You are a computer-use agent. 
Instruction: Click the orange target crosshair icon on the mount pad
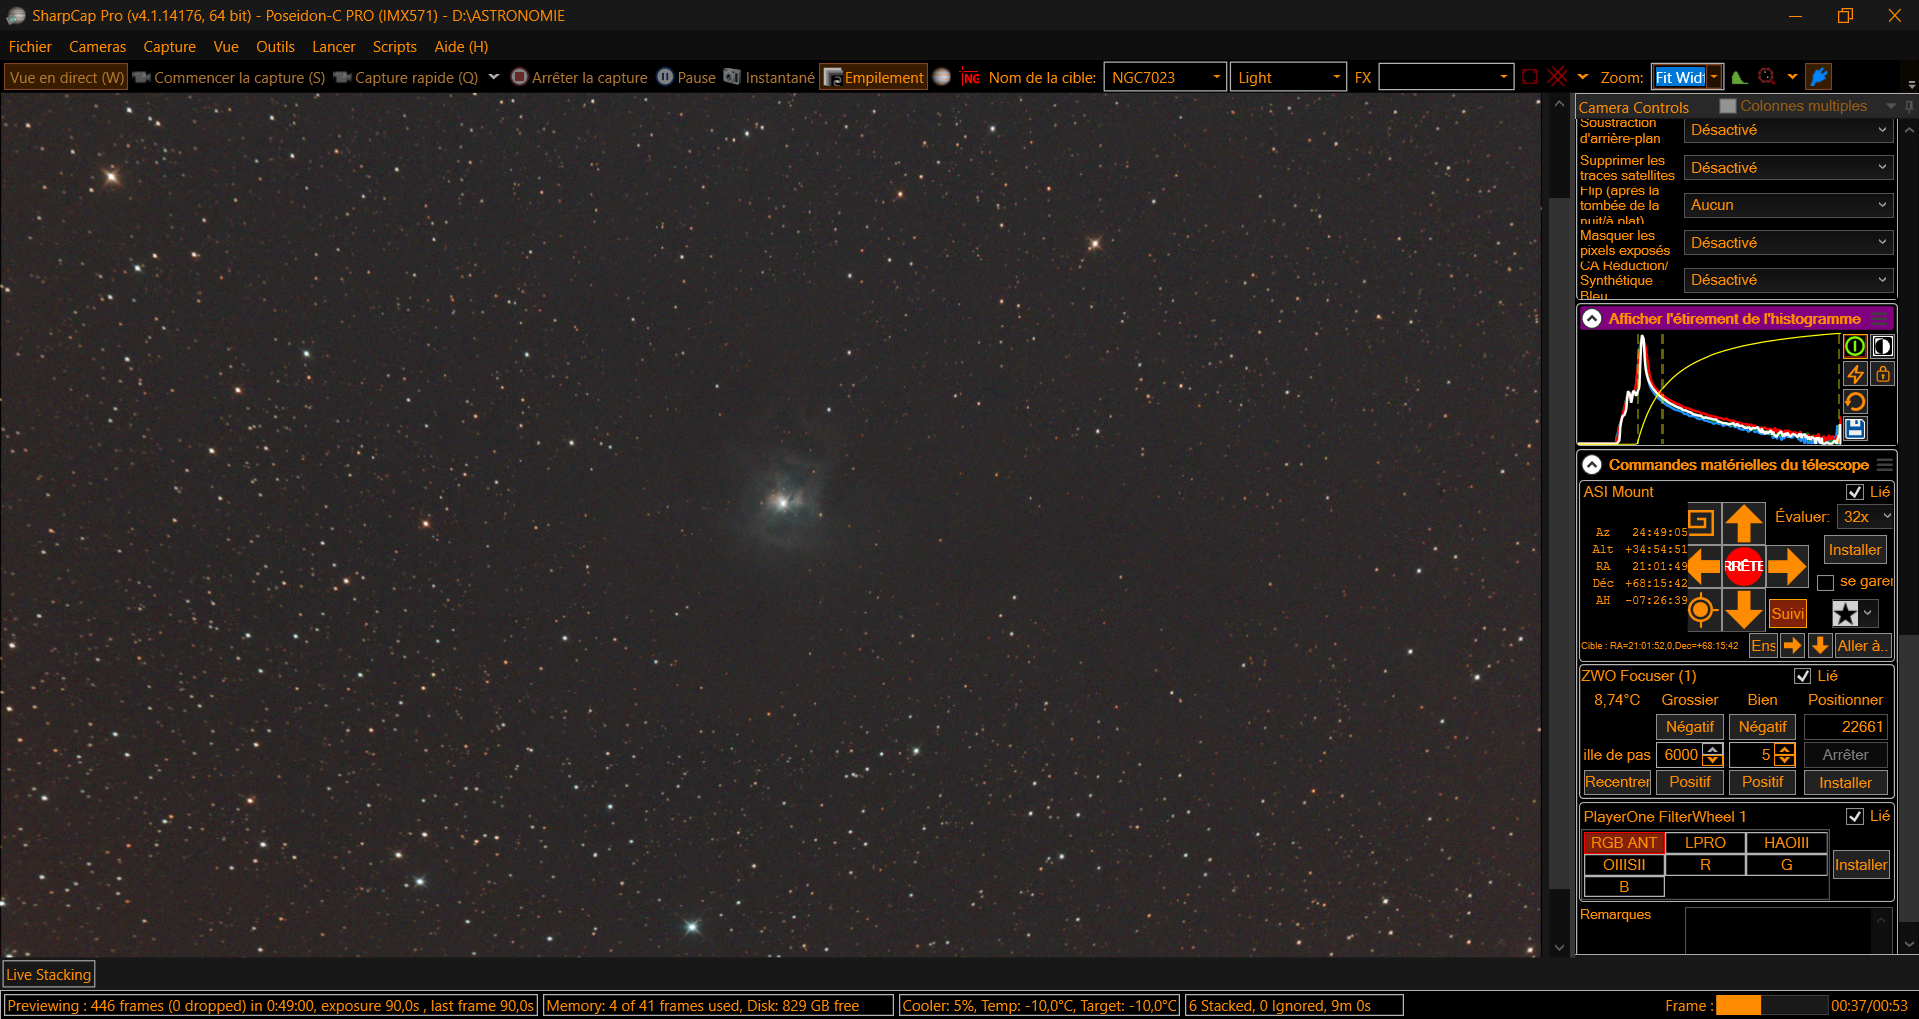pyautogui.click(x=1701, y=609)
